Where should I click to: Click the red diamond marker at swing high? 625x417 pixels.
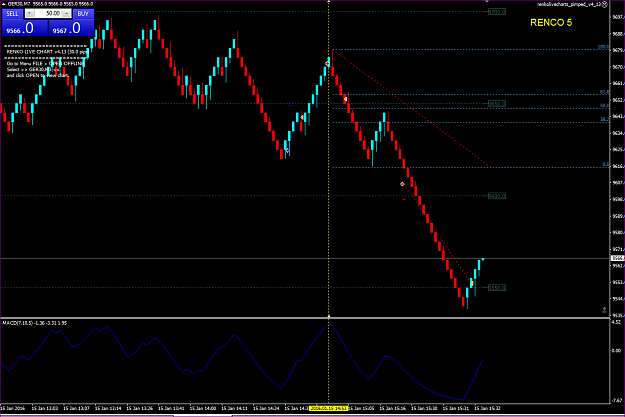(x=327, y=64)
